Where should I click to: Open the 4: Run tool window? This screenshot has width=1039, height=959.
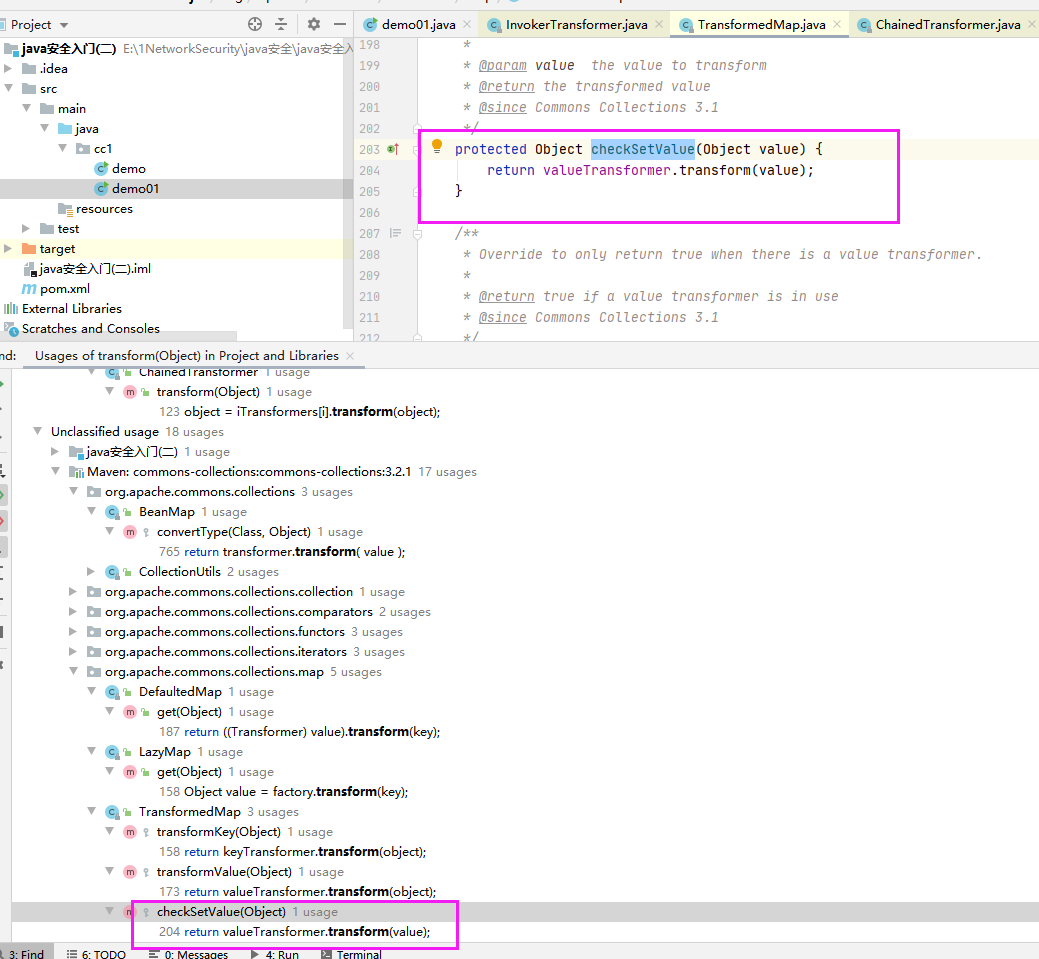(x=277, y=953)
